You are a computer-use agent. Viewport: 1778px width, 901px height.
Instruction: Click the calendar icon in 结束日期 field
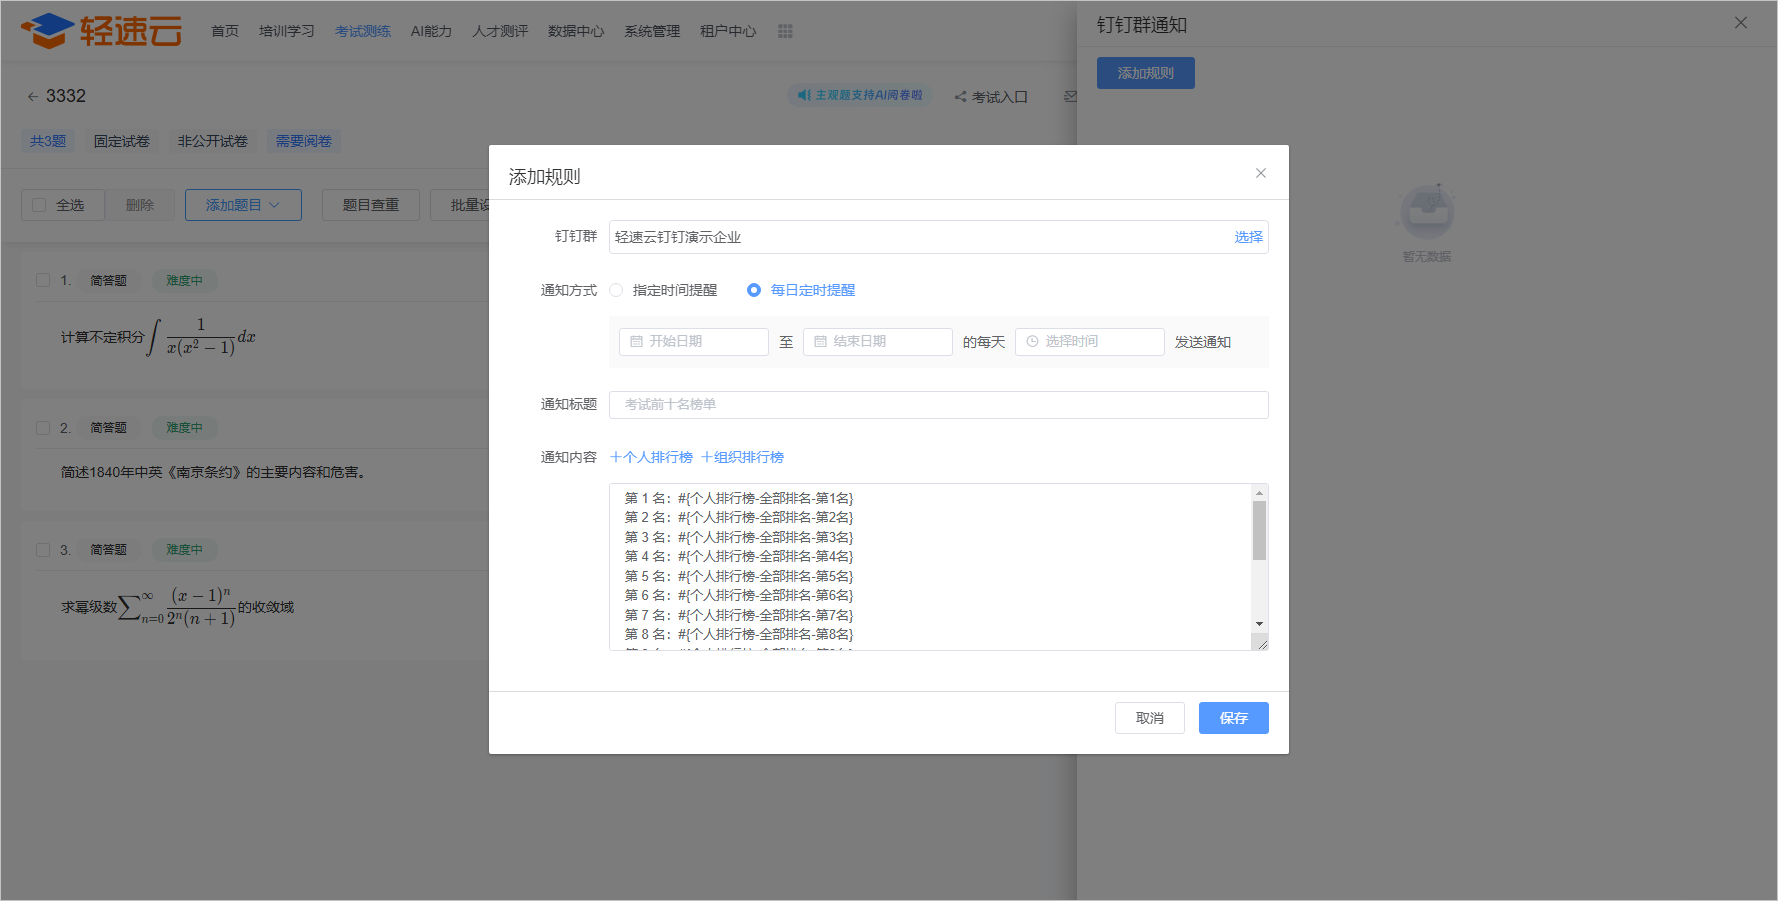point(820,342)
